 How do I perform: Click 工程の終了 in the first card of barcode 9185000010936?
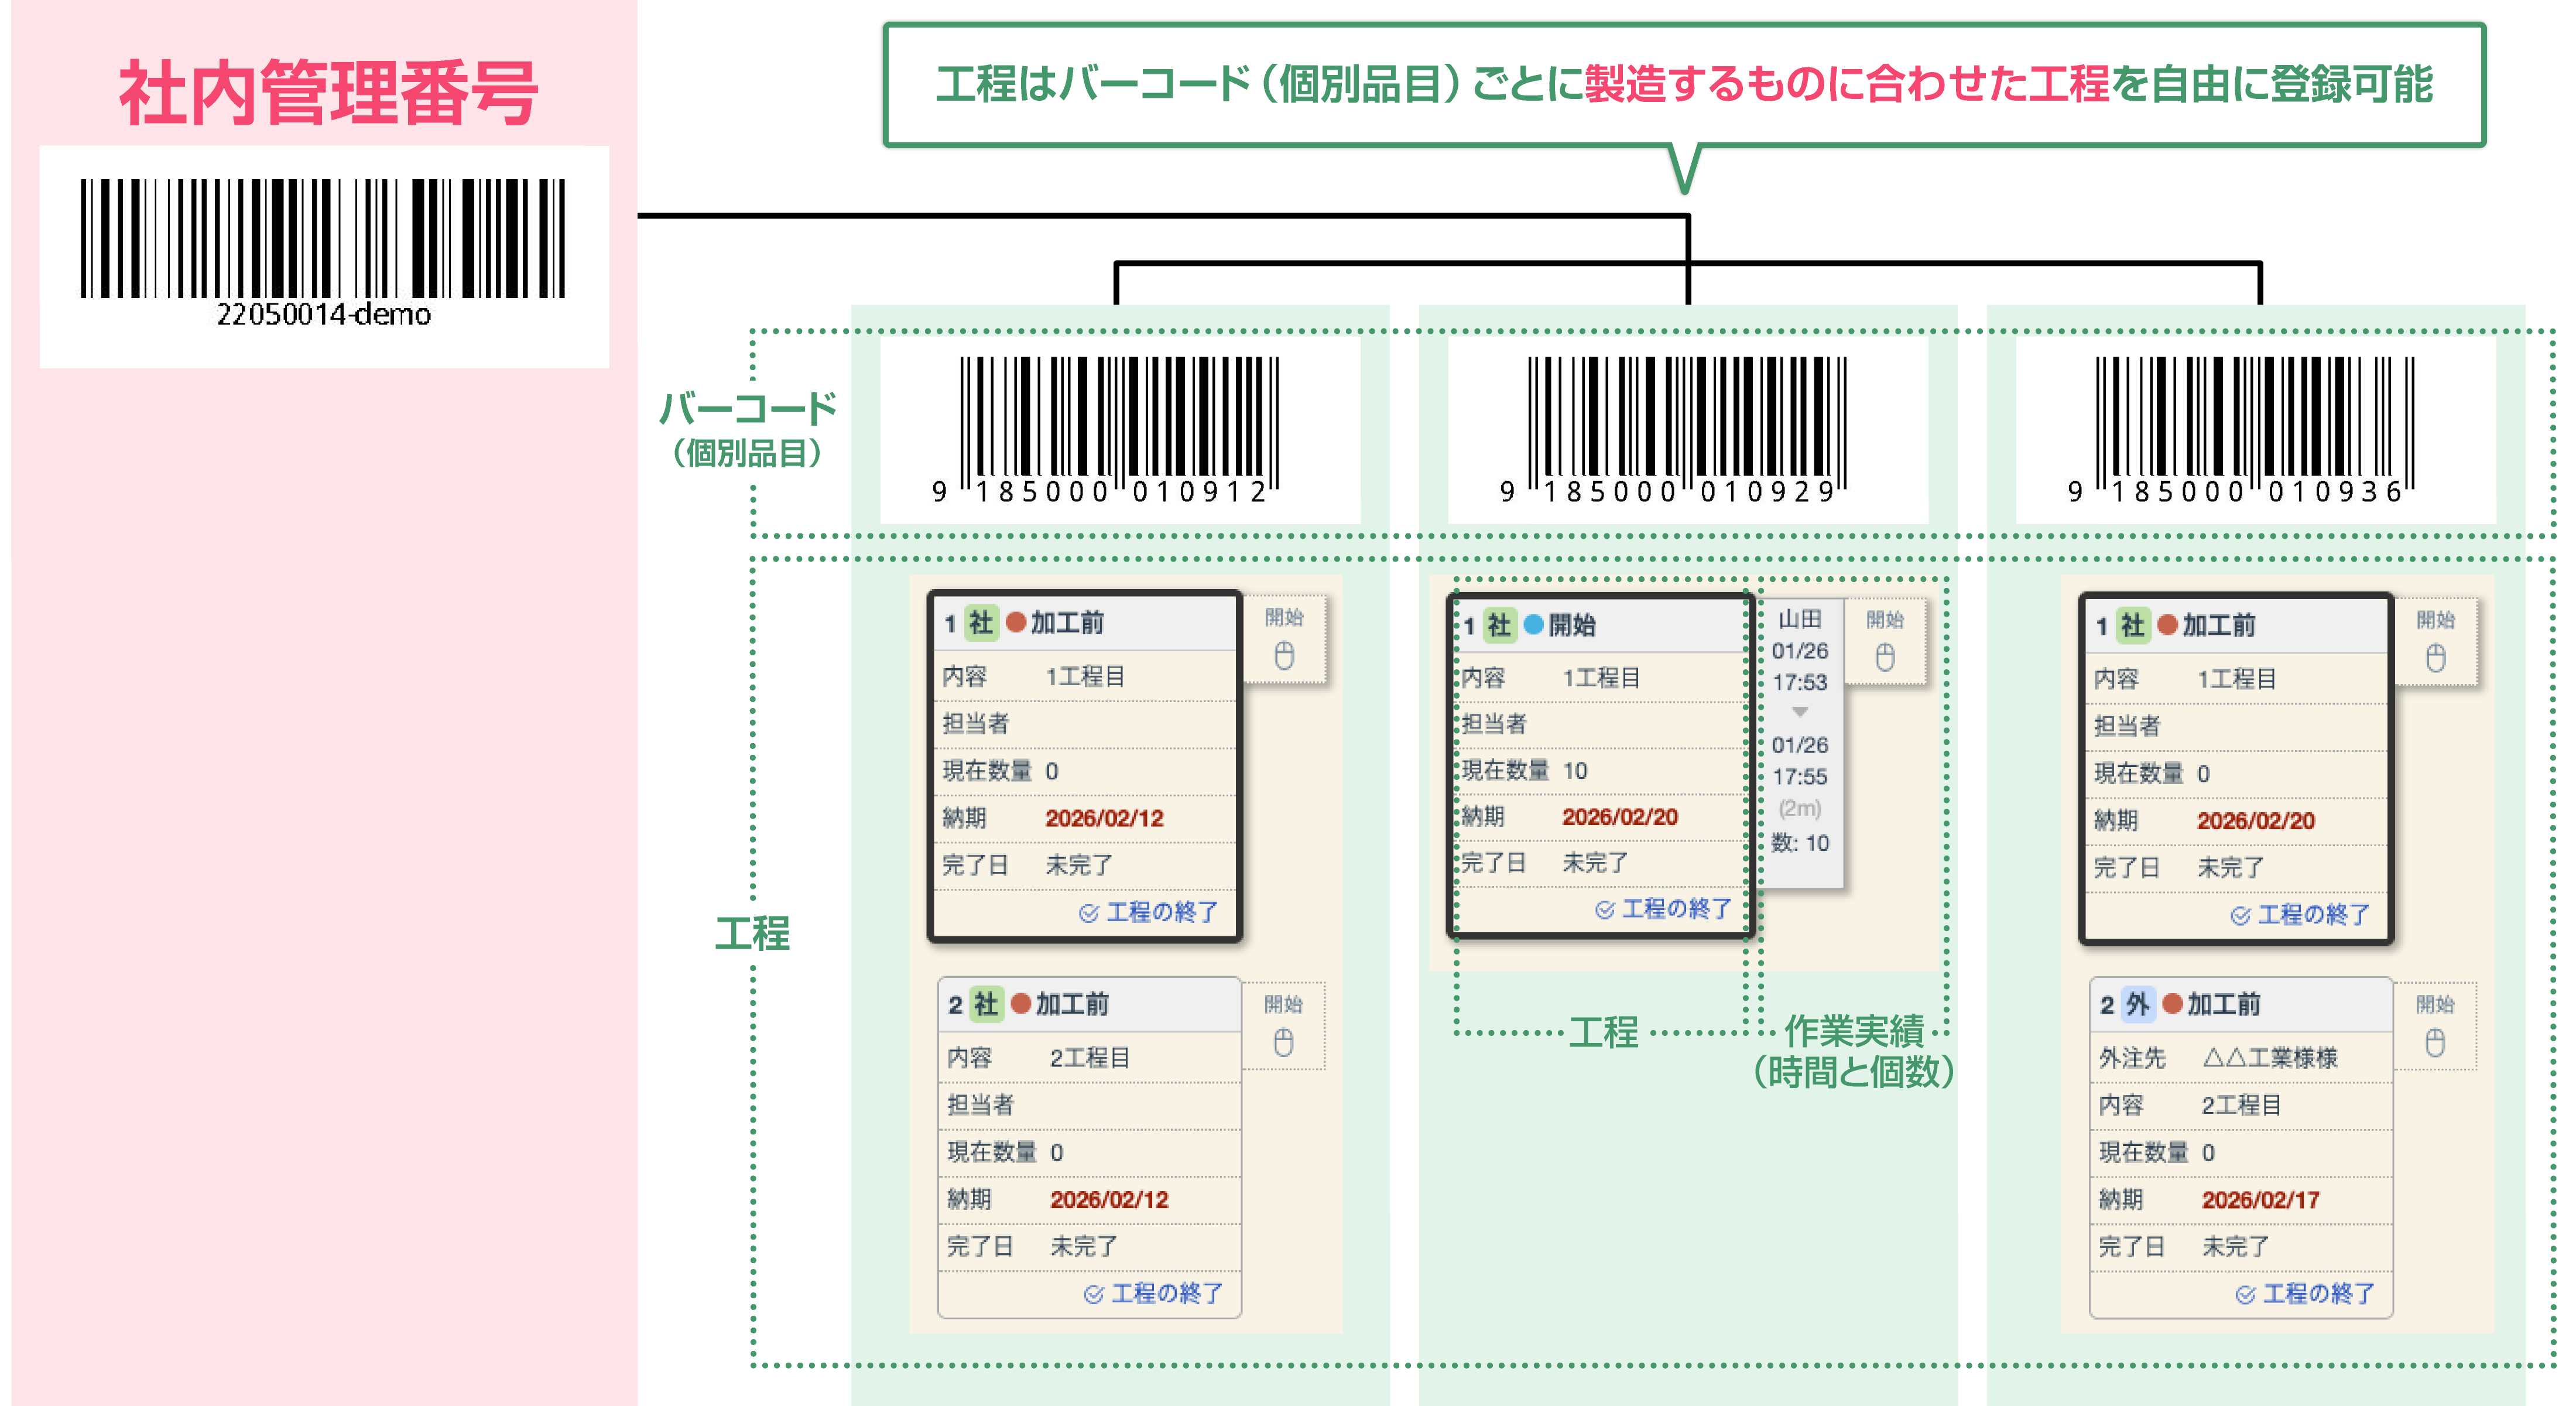pos(2313,914)
